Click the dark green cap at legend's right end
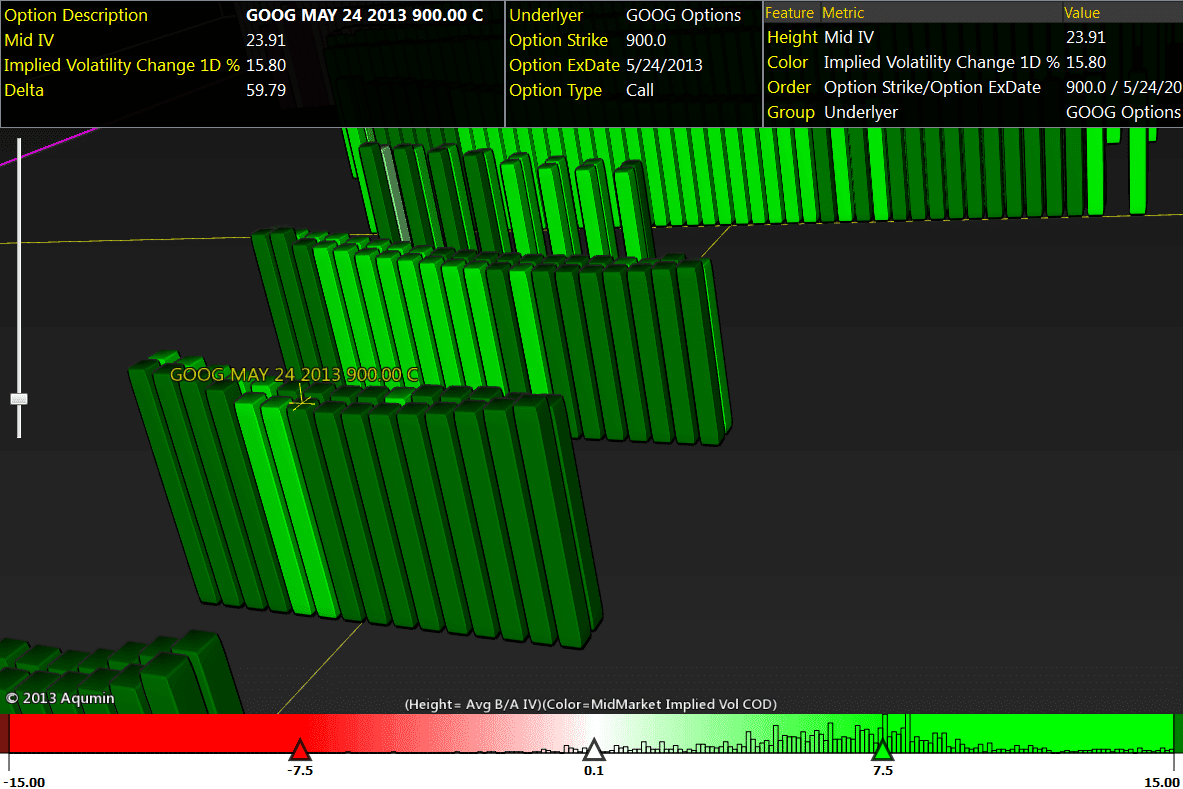Screen dimensions: 1183x789 (1177, 733)
